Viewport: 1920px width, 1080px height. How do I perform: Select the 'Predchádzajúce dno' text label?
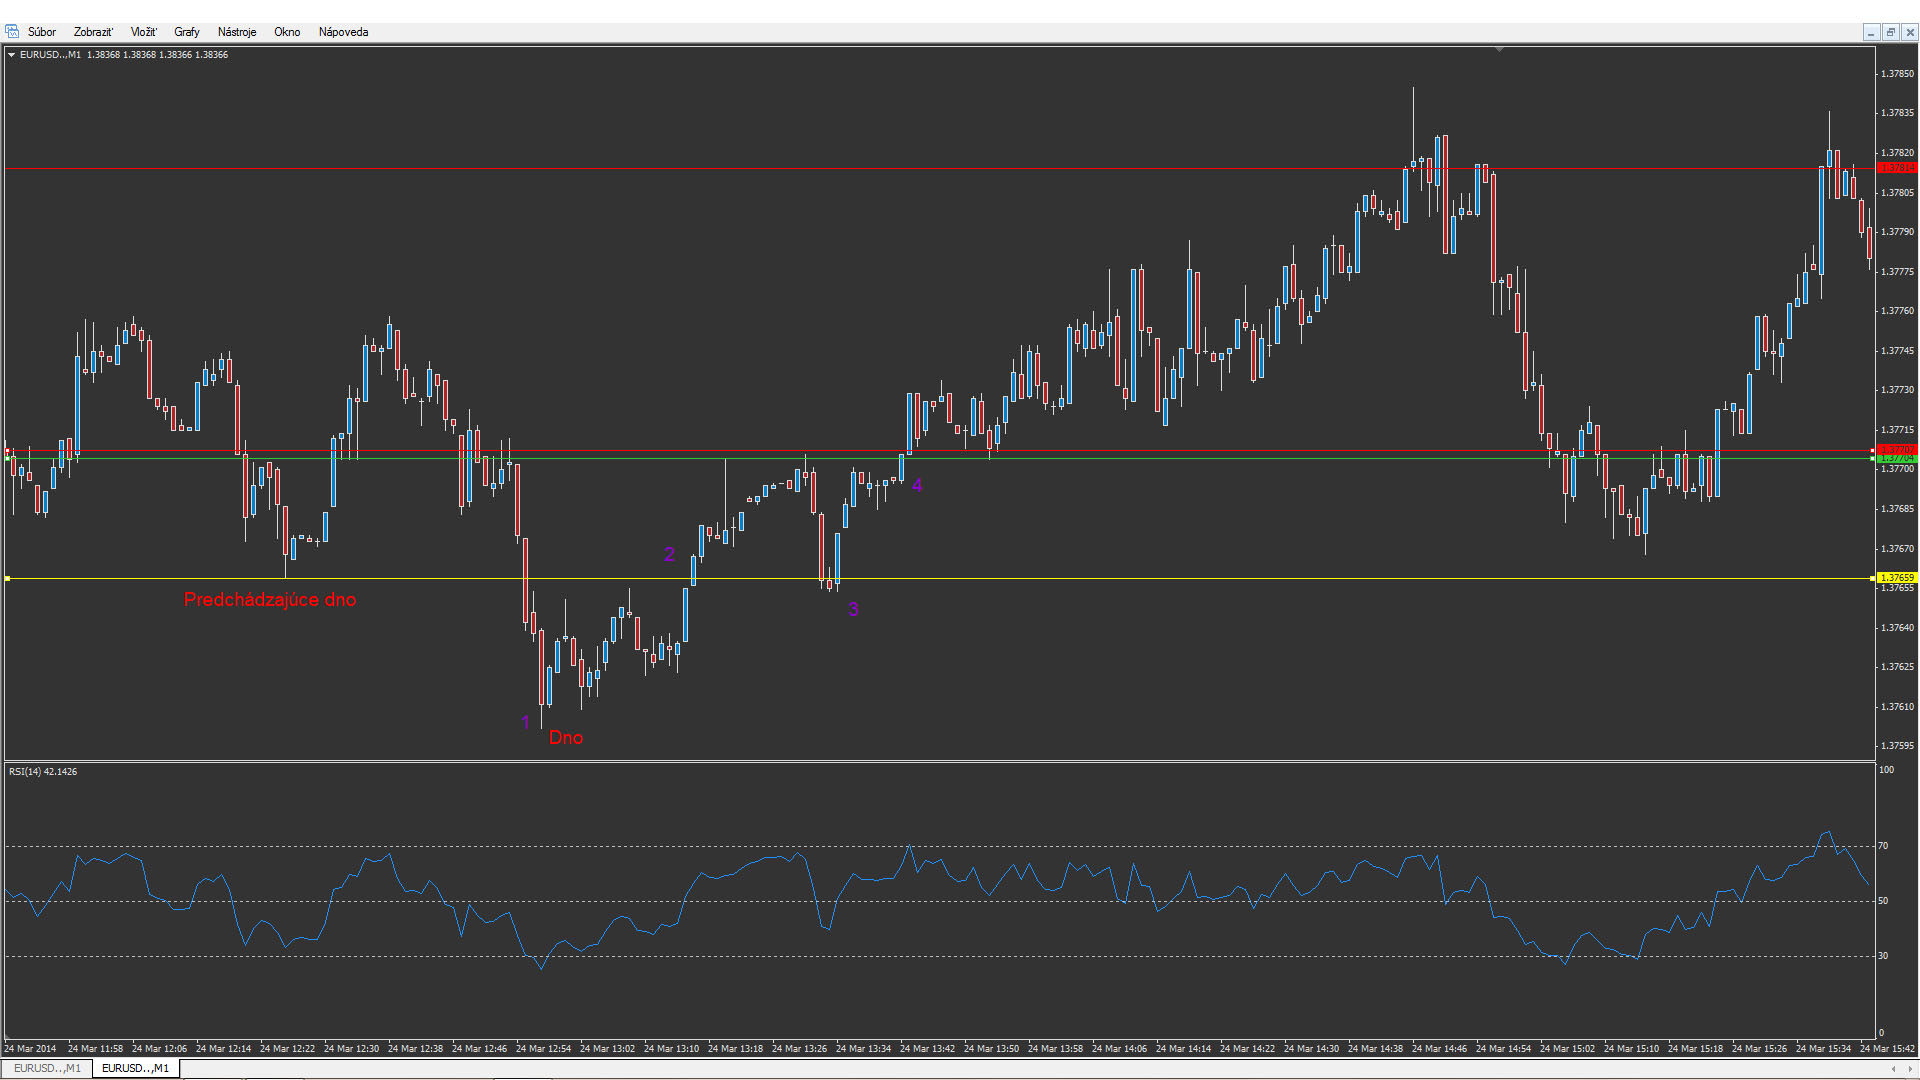(x=270, y=600)
